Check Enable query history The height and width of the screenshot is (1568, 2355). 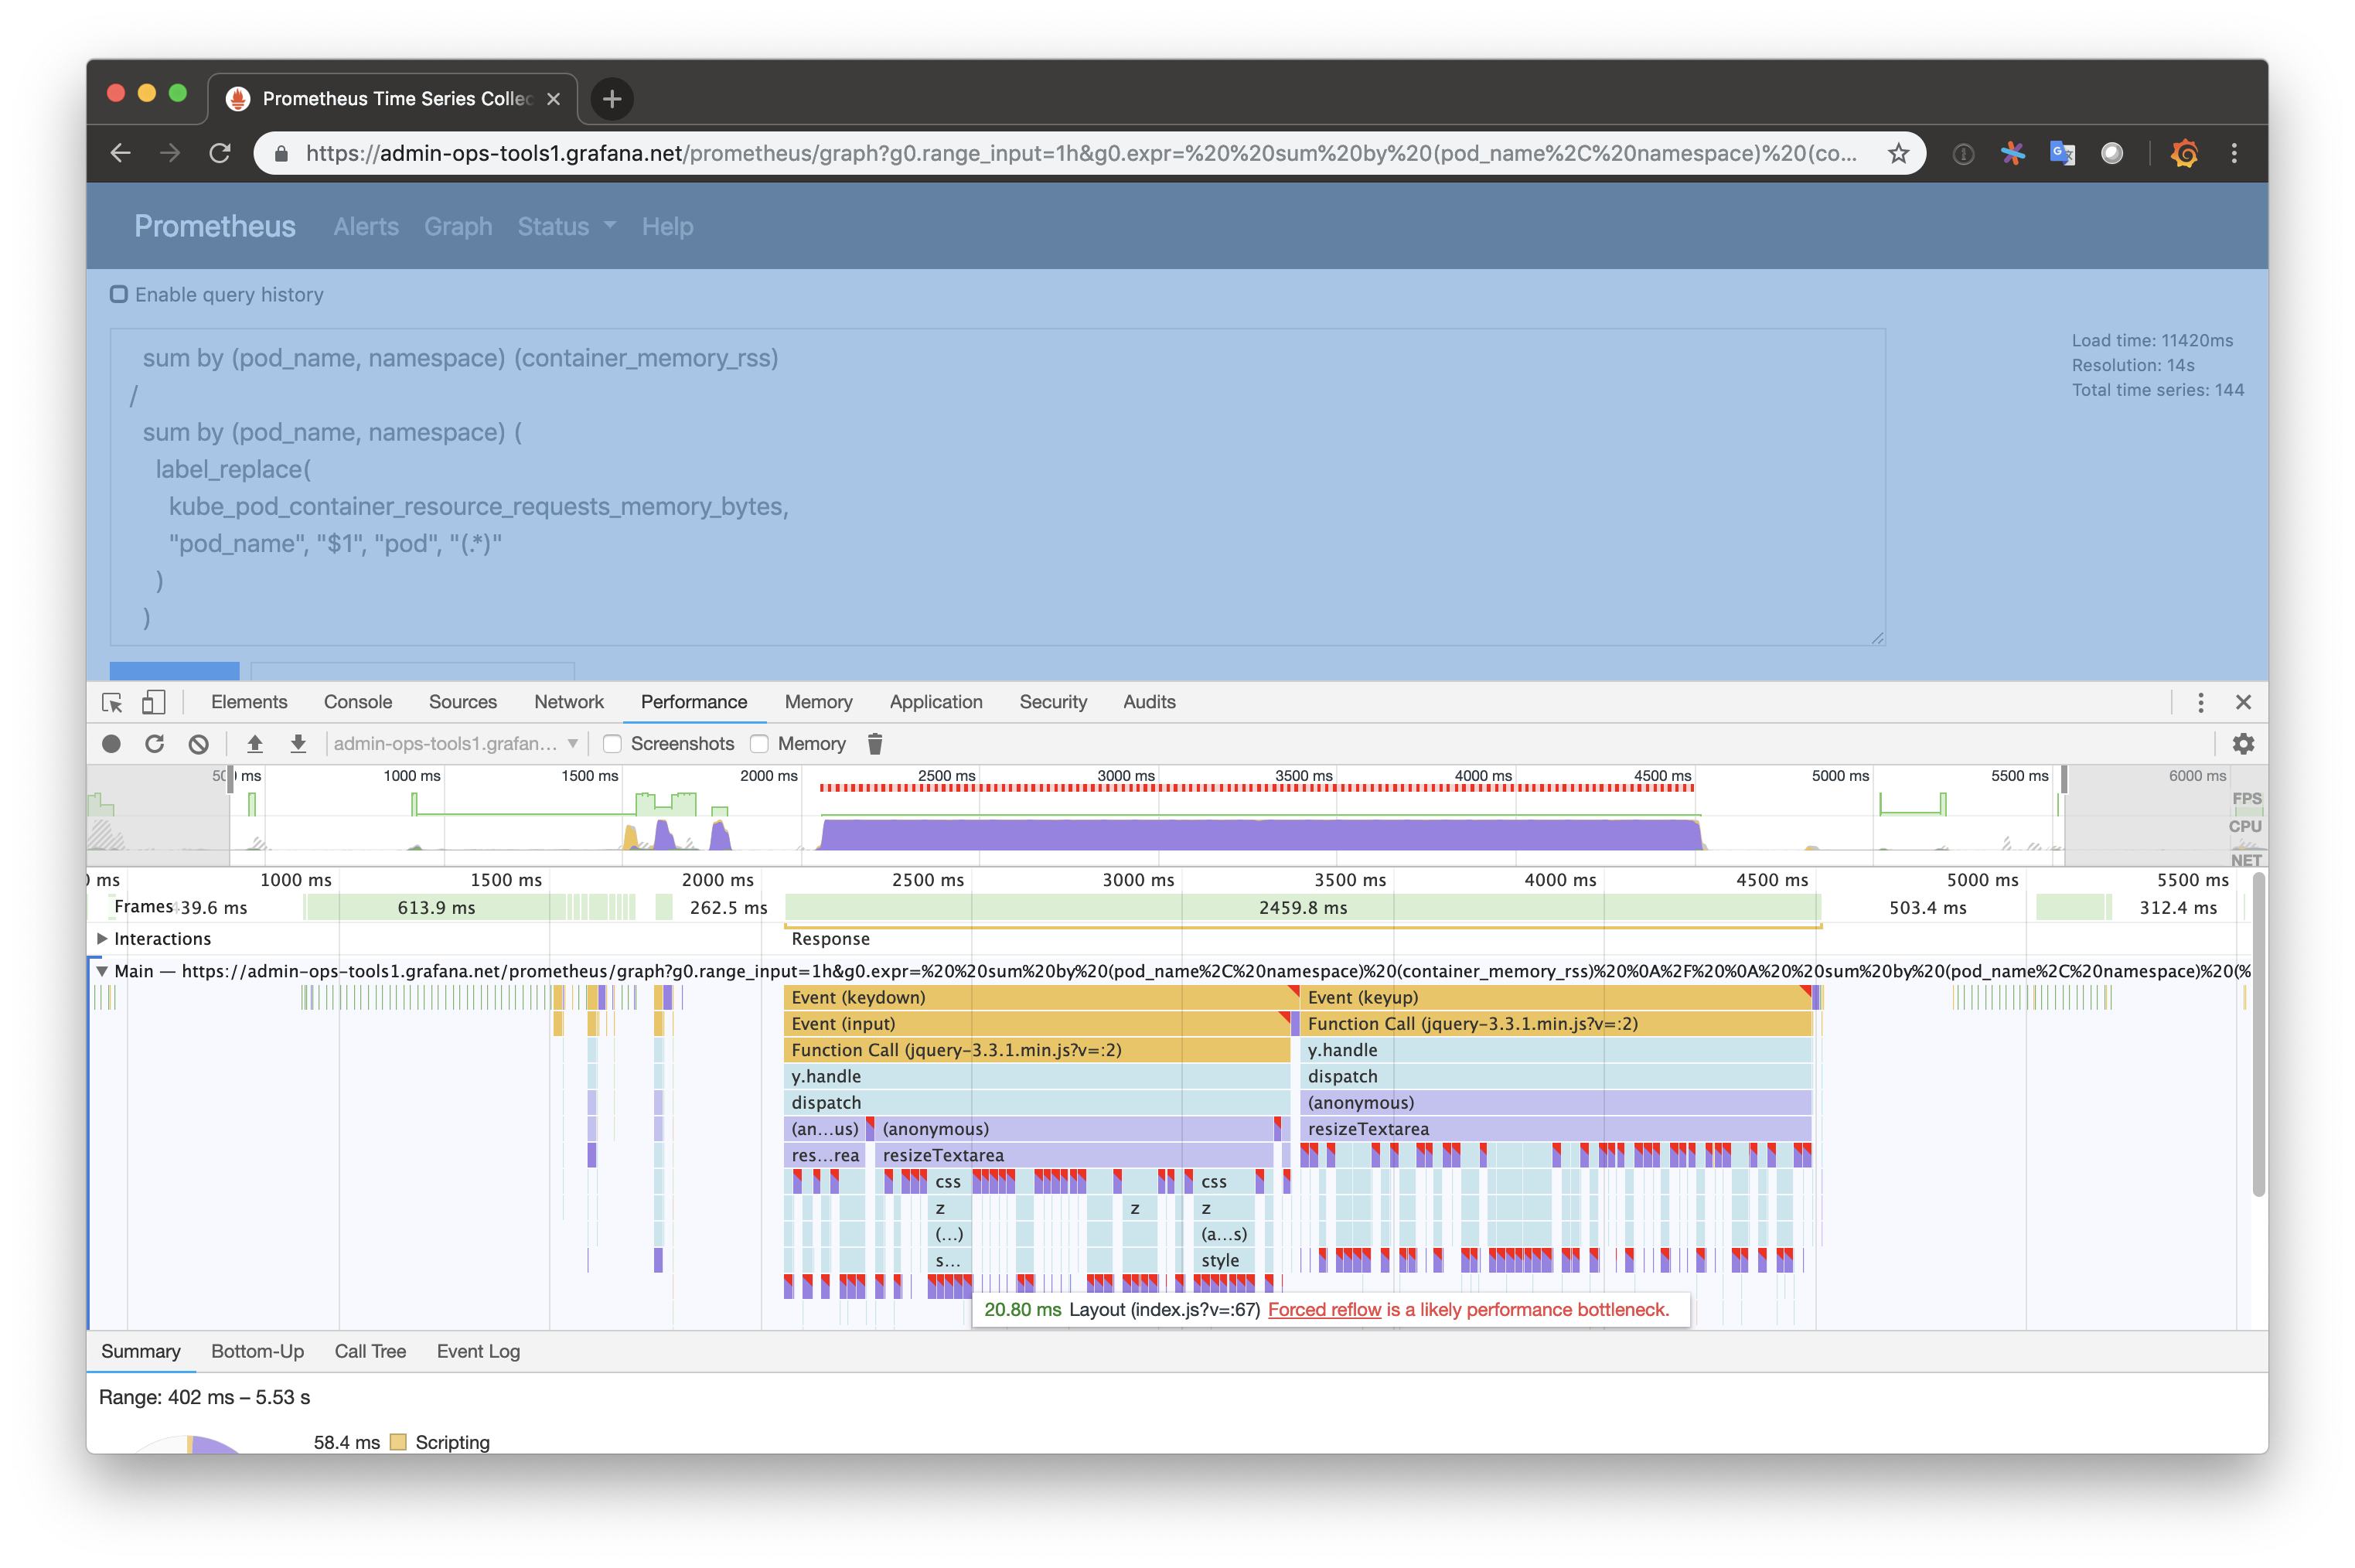click(119, 294)
